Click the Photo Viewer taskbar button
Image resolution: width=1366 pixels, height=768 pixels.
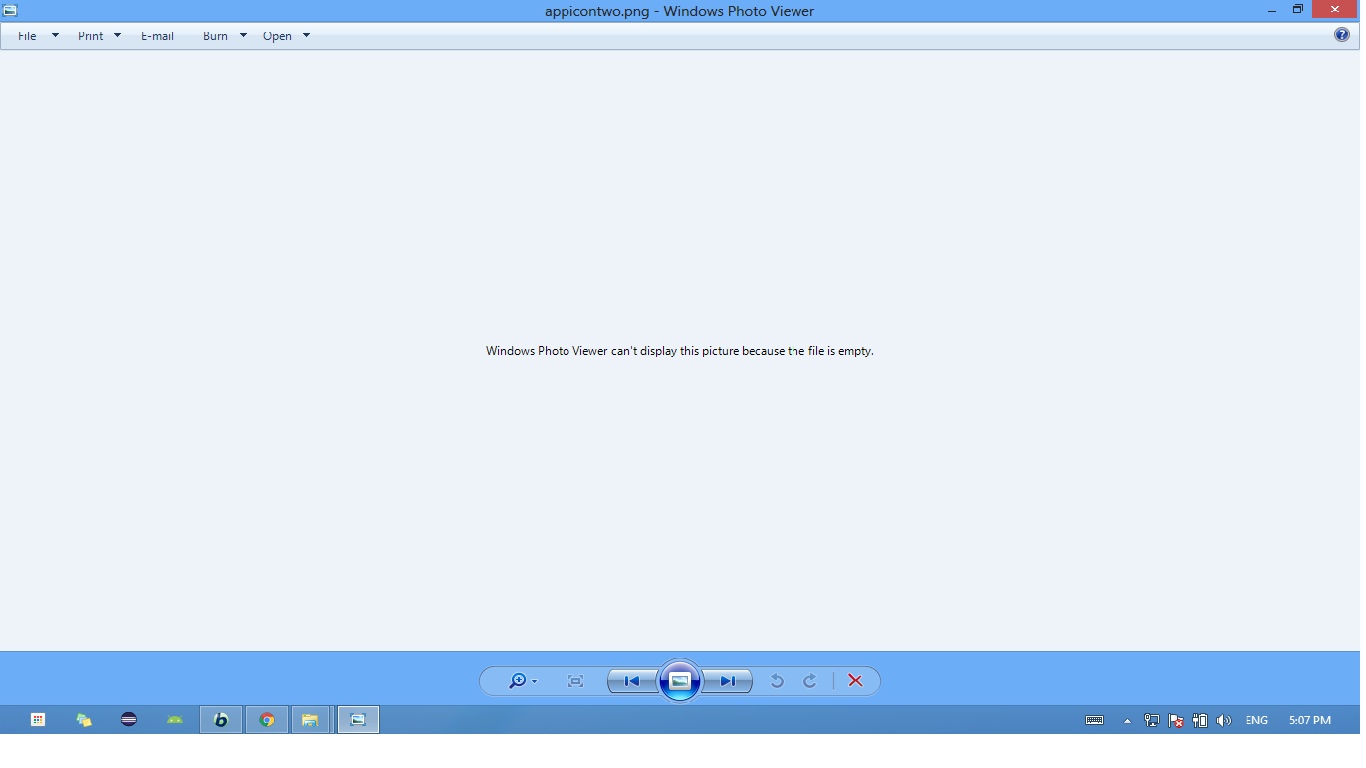click(x=359, y=719)
